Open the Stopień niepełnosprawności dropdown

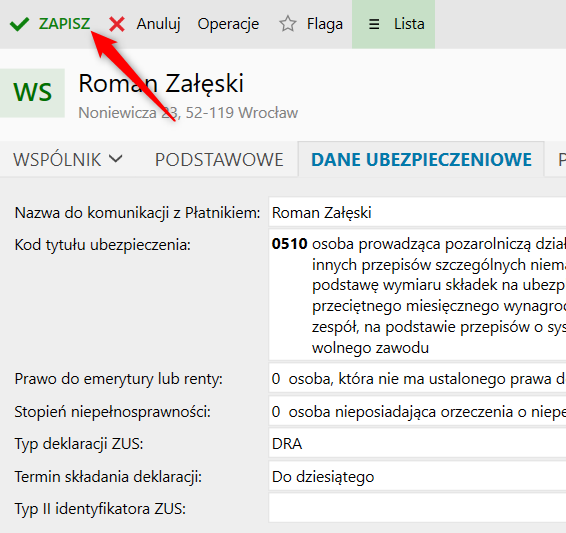[417, 411]
